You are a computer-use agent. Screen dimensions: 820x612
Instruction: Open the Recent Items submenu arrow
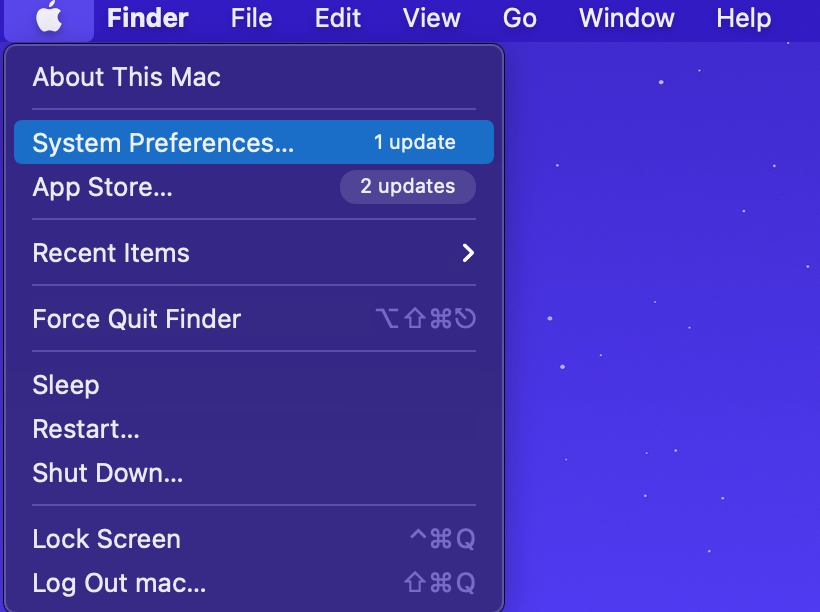click(x=467, y=253)
